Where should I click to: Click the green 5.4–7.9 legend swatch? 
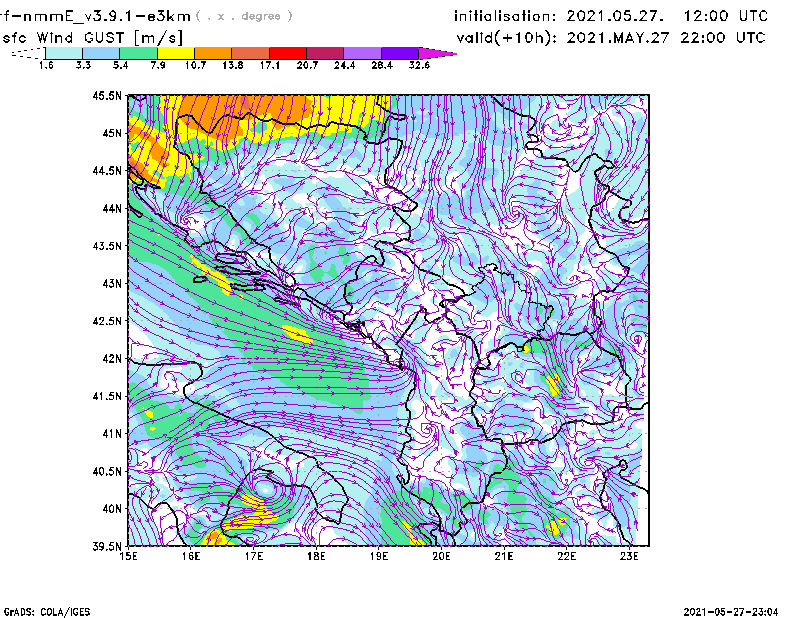click(x=138, y=53)
